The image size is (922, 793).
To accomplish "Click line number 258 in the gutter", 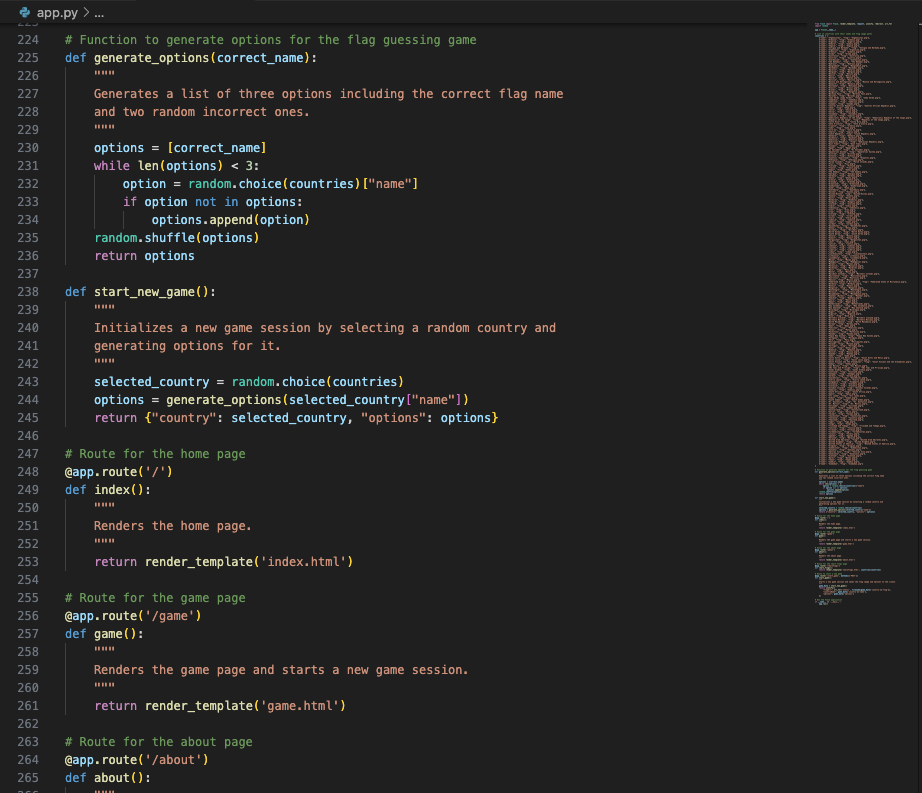I will tap(28, 652).
